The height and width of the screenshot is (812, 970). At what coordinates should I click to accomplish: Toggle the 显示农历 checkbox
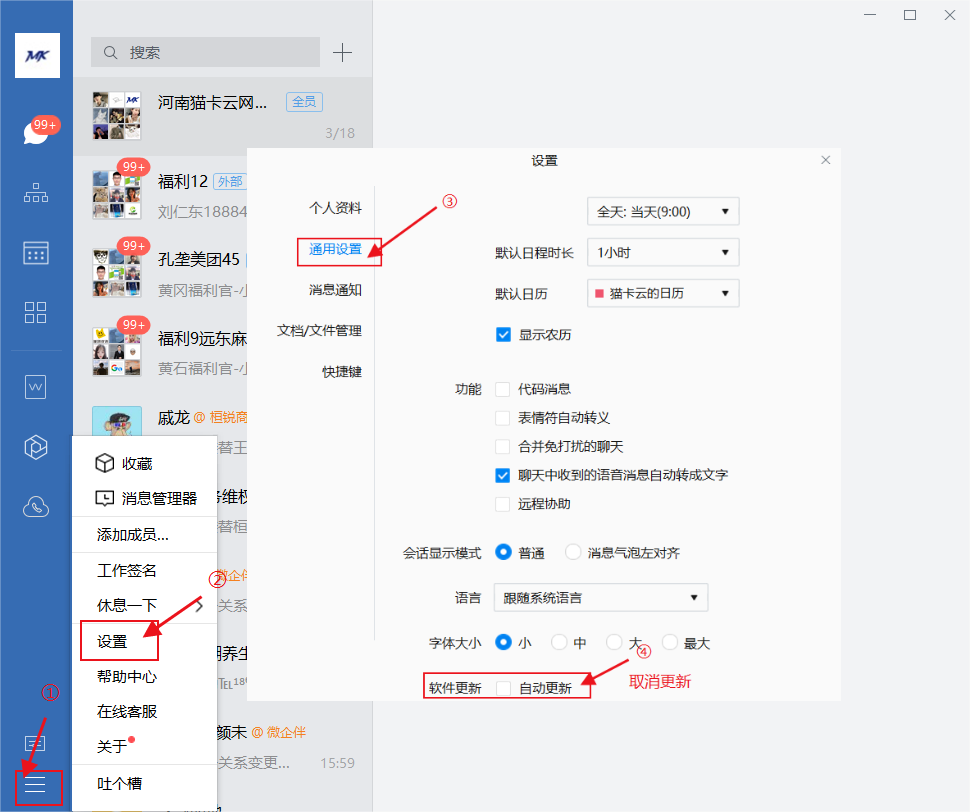(503, 335)
